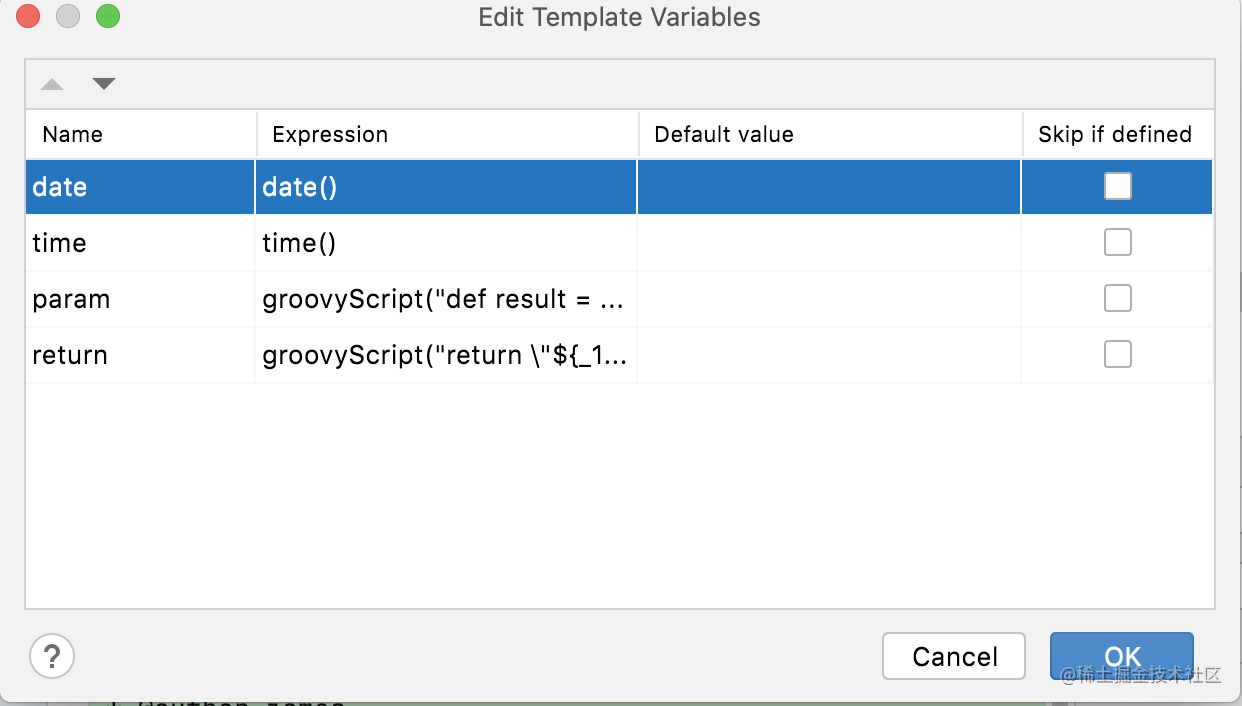Click the move down arrow icon
The width and height of the screenshot is (1242, 706).
point(104,84)
